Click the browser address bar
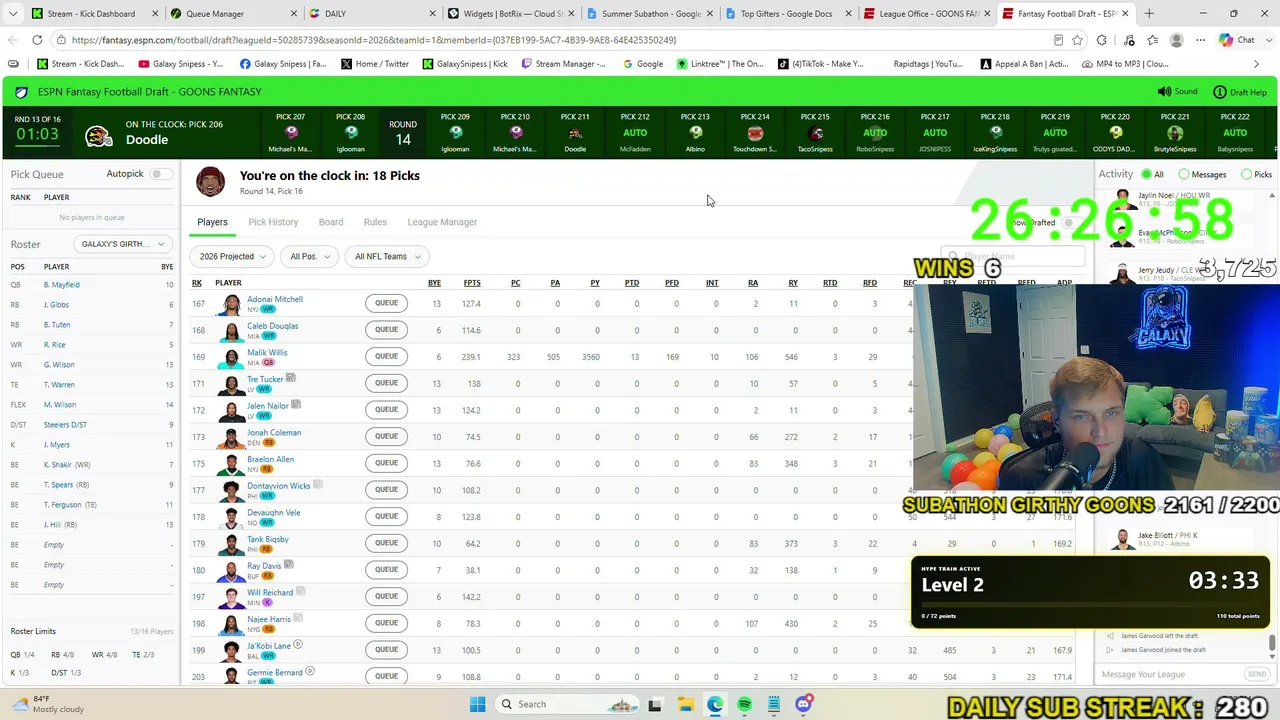1280x720 pixels. [560, 40]
